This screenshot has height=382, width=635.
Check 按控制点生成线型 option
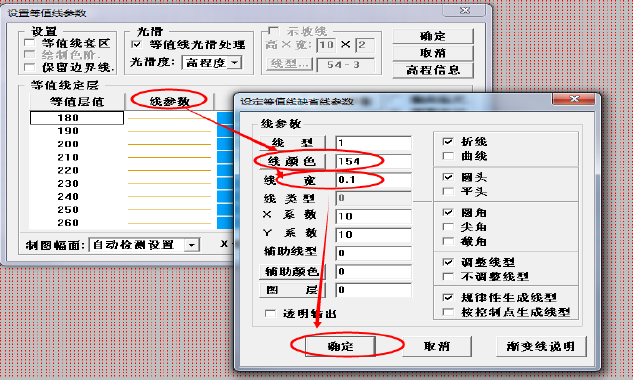448,312
